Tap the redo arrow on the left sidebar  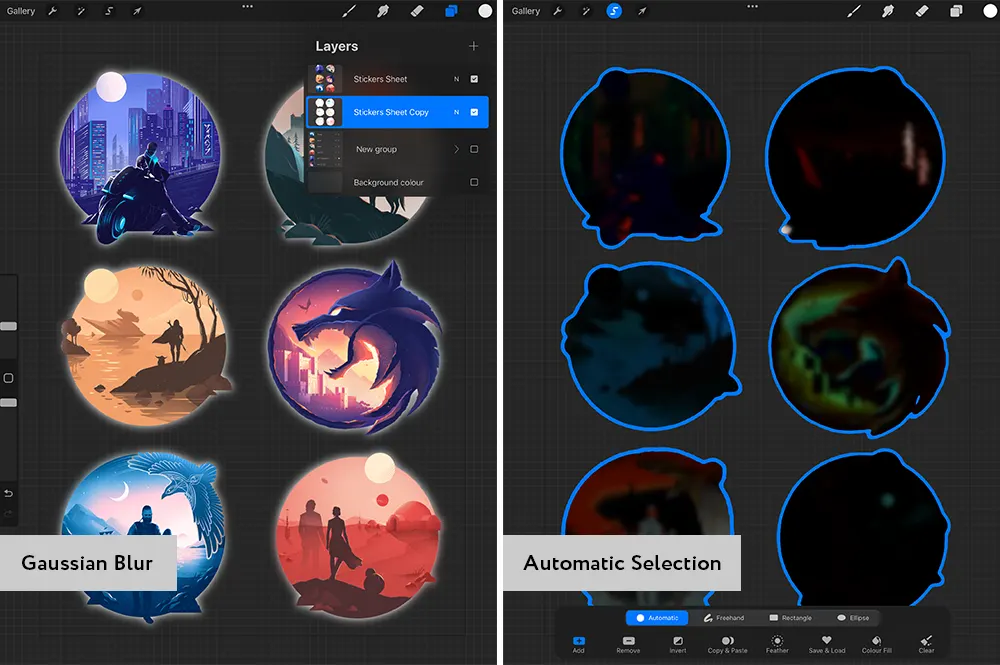(8, 513)
